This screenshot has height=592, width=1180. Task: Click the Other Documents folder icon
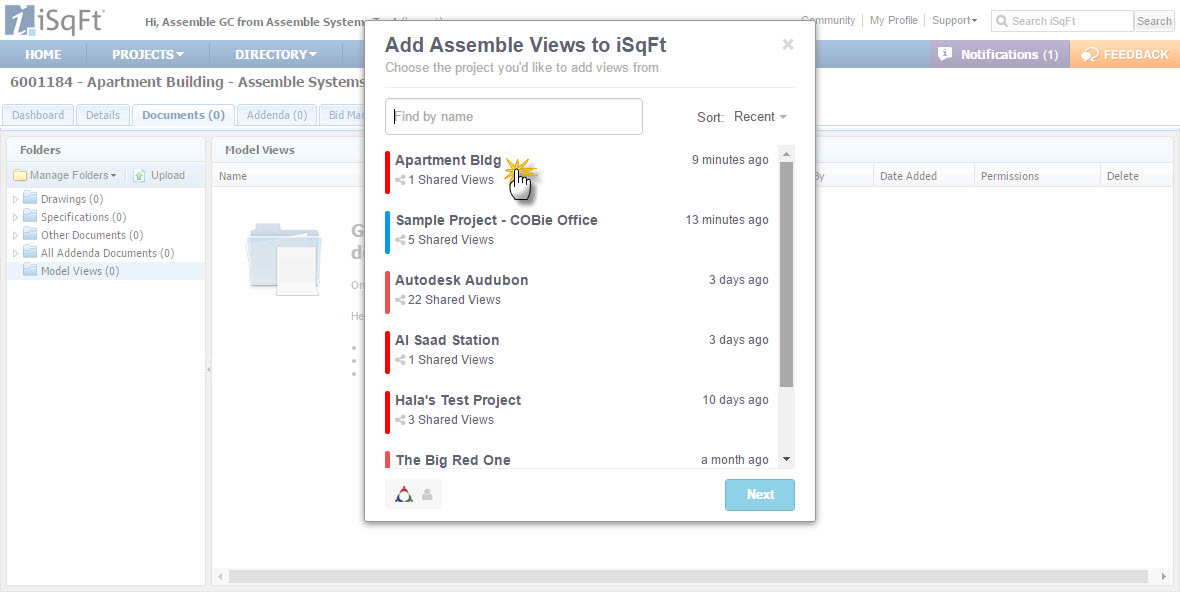click(30, 235)
